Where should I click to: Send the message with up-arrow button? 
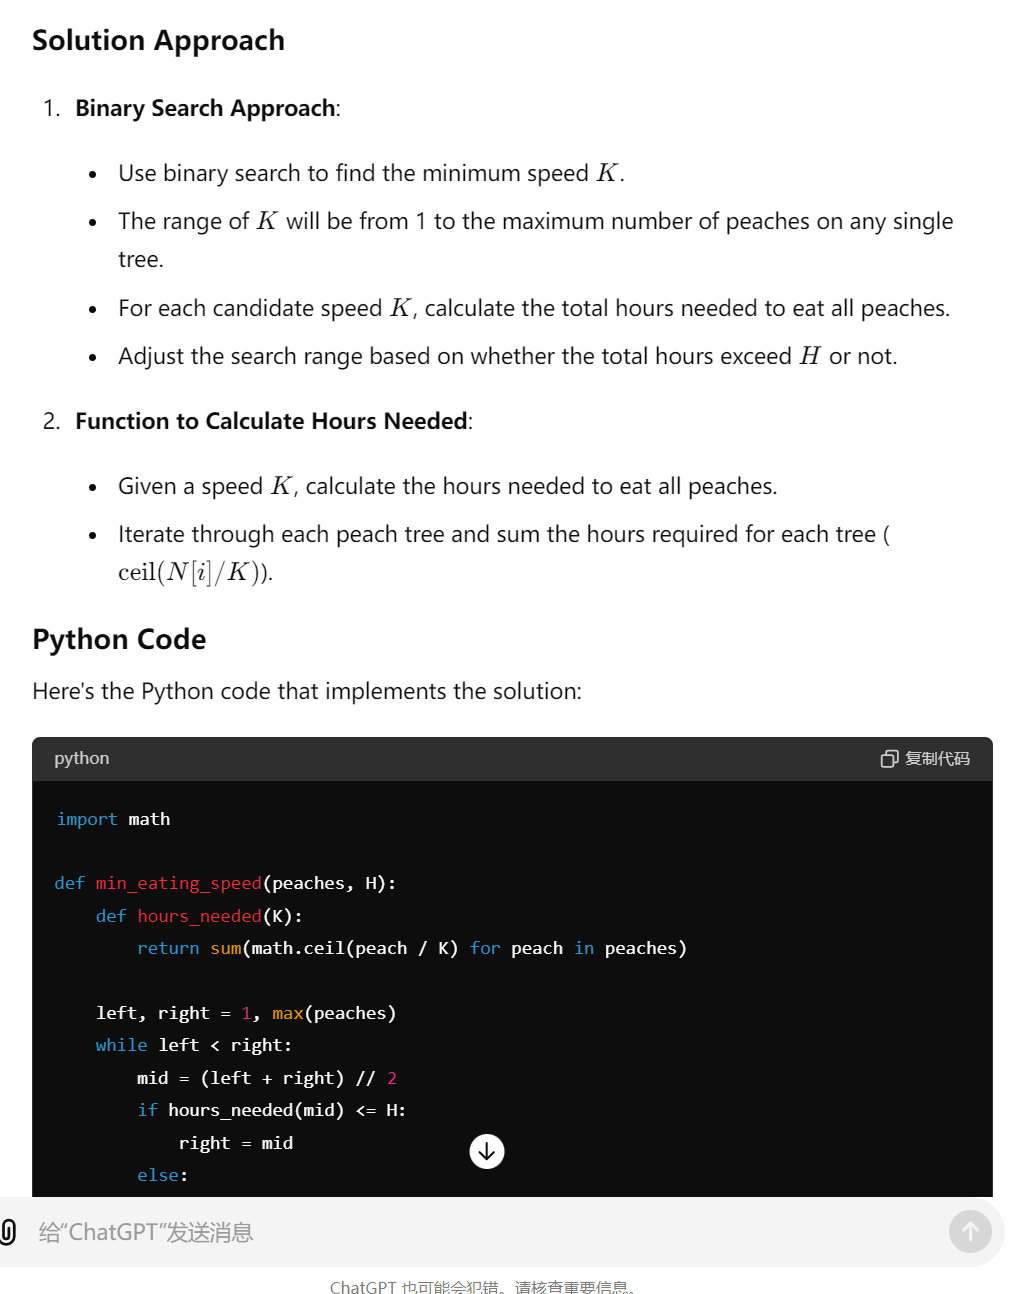coord(970,1232)
